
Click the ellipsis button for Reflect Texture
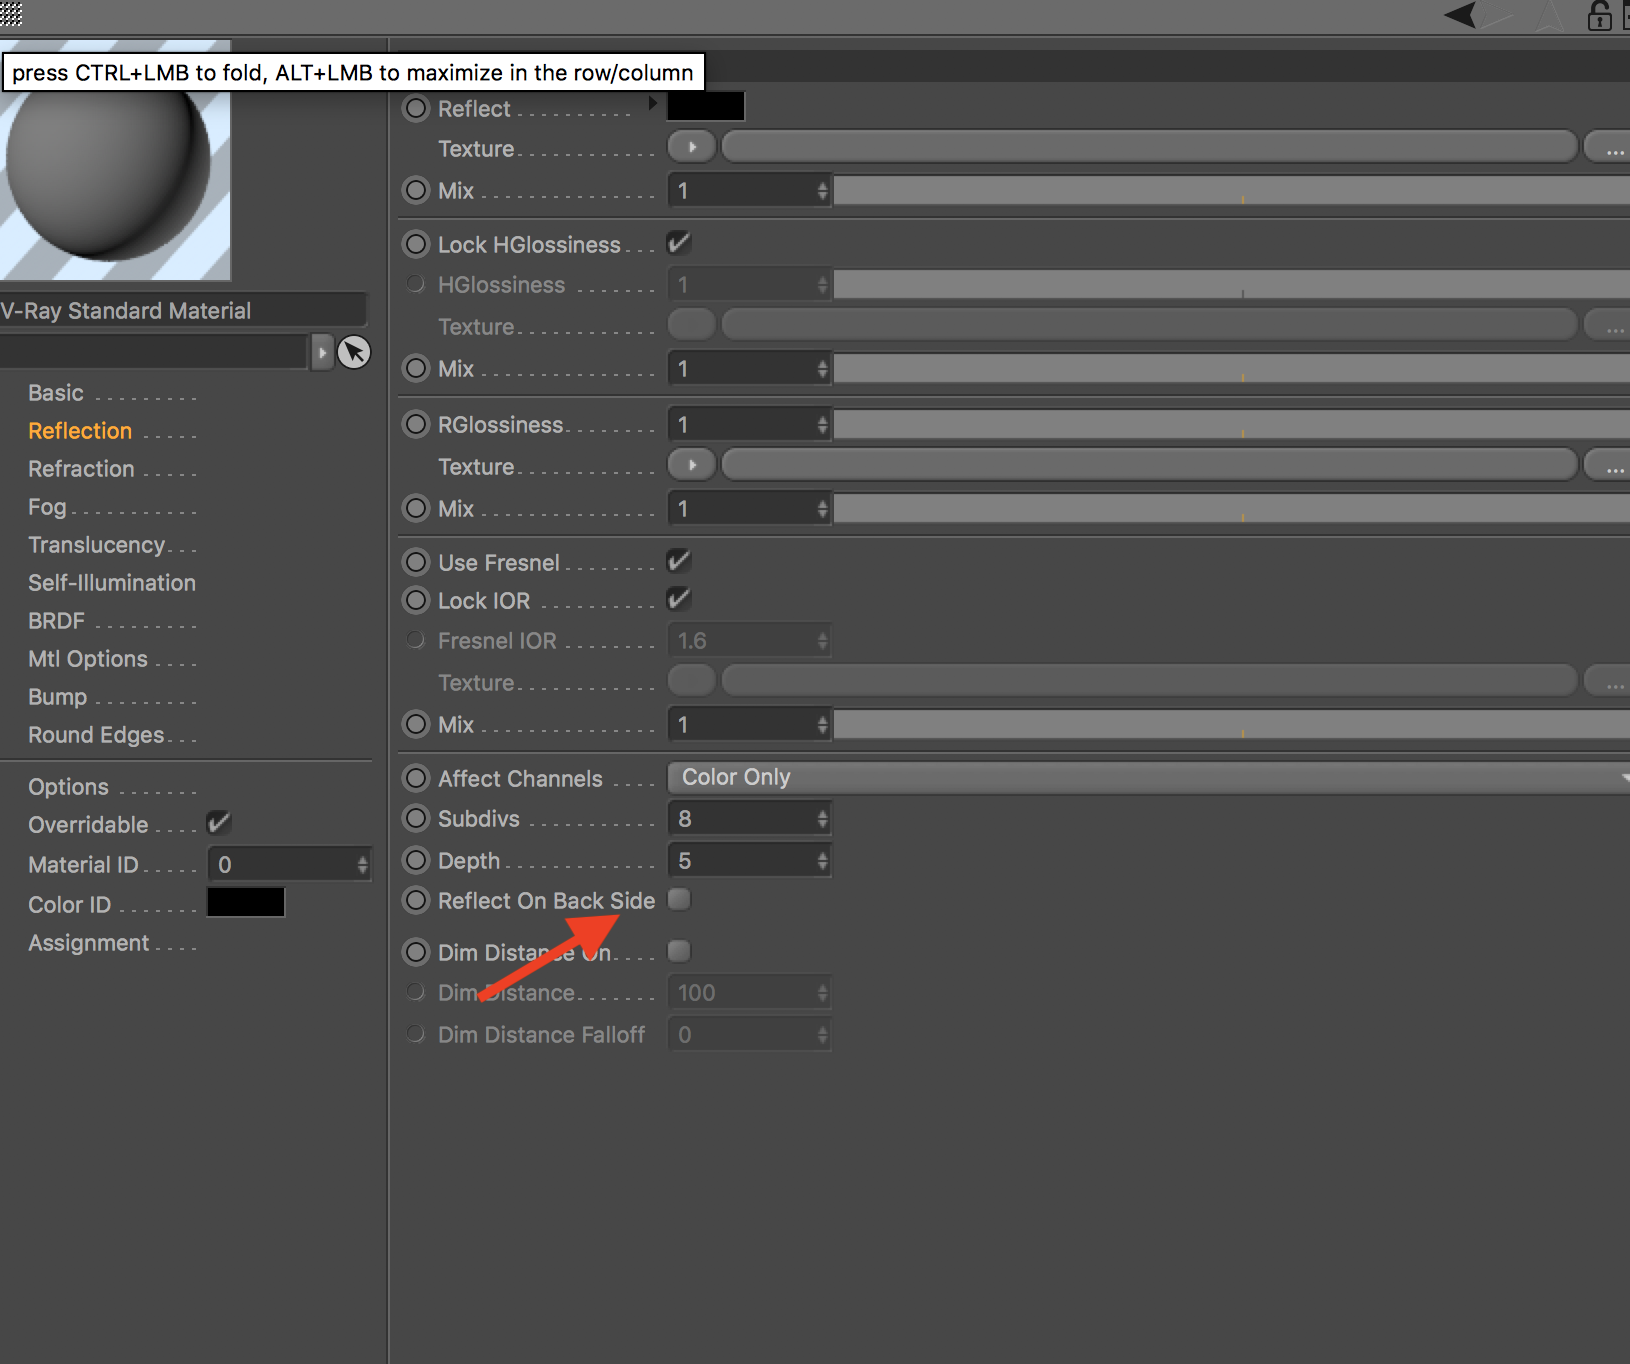(1608, 147)
